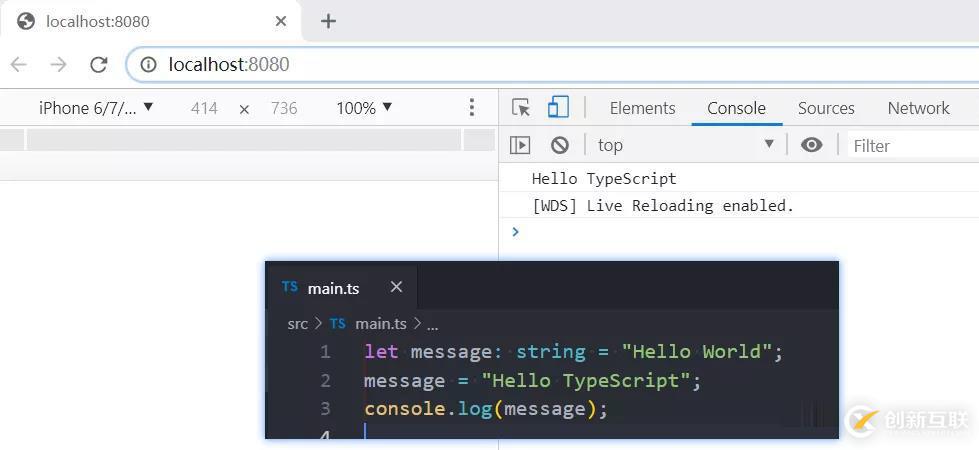This screenshot has width=979, height=450.
Task: Toggle the device toolbar emulation
Action: tap(558, 108)
